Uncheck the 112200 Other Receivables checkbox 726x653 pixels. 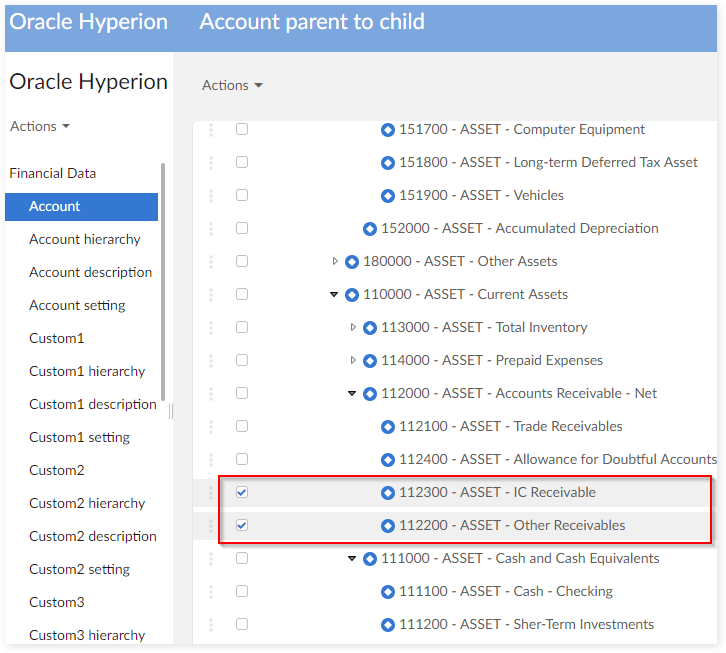click(x=242, y=526)
